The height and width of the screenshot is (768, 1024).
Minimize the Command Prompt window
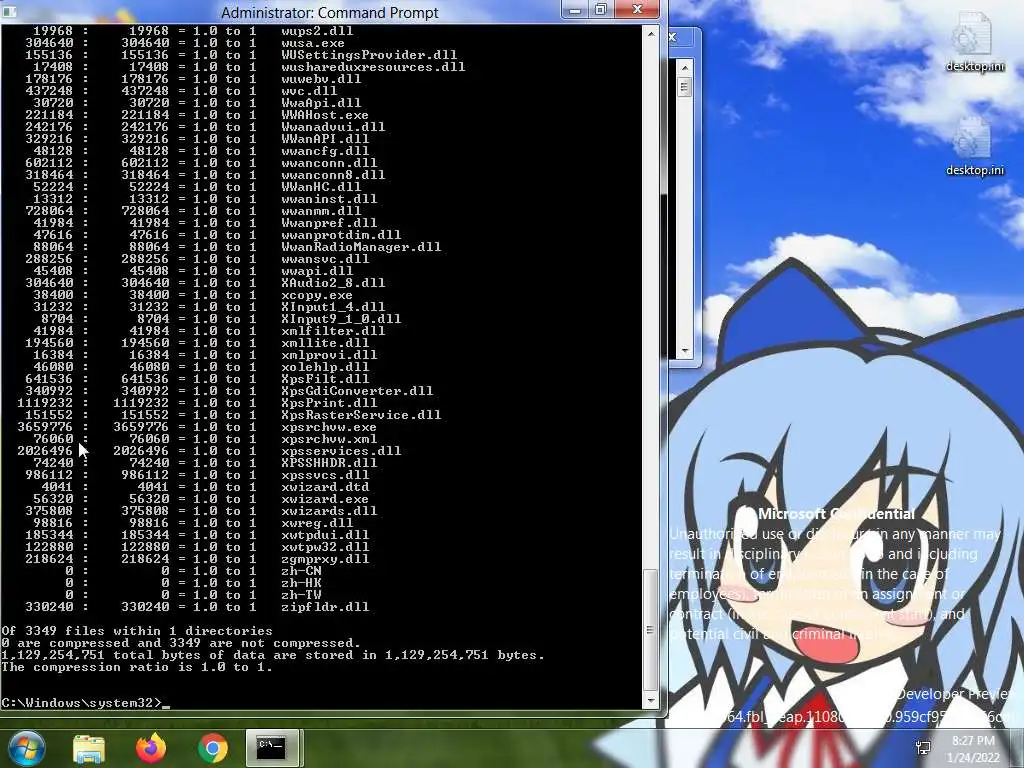[575, 9]
